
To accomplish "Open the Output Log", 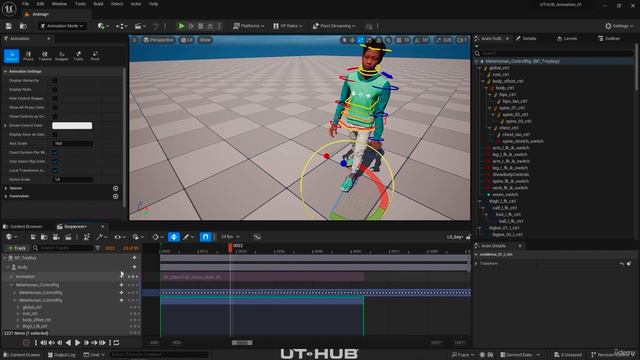I will click(62, 355).
